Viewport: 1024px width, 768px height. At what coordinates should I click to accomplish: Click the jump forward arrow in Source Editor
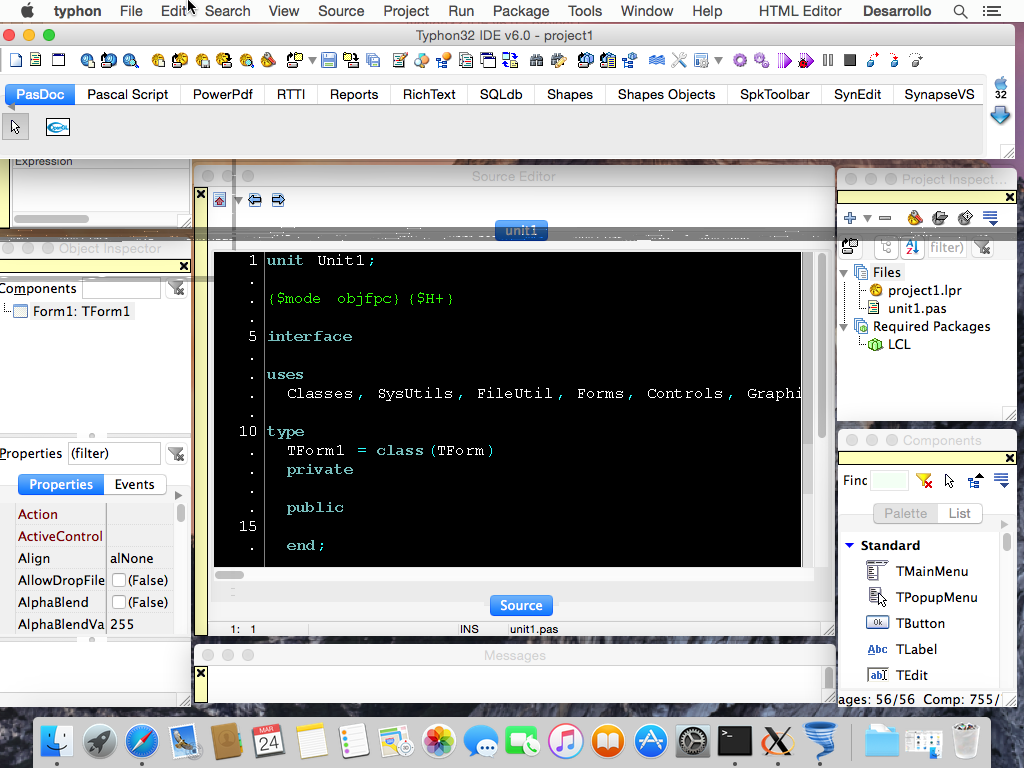click(x=278, y=200)
